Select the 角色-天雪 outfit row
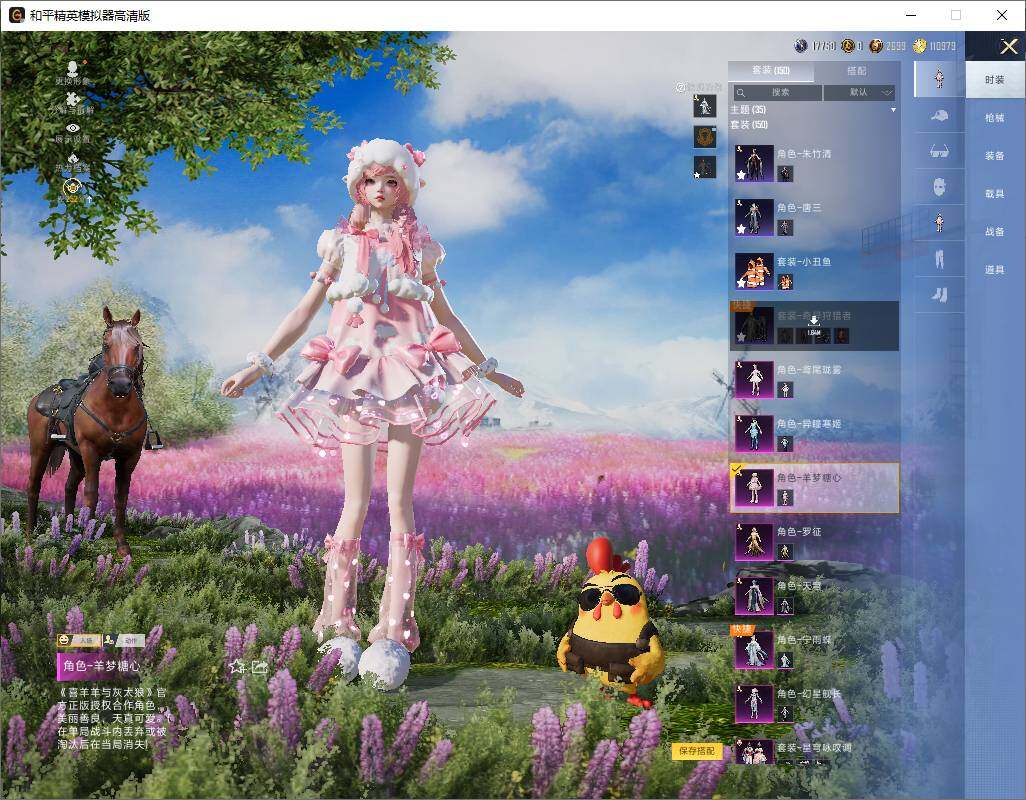 (x=814, y=595)
